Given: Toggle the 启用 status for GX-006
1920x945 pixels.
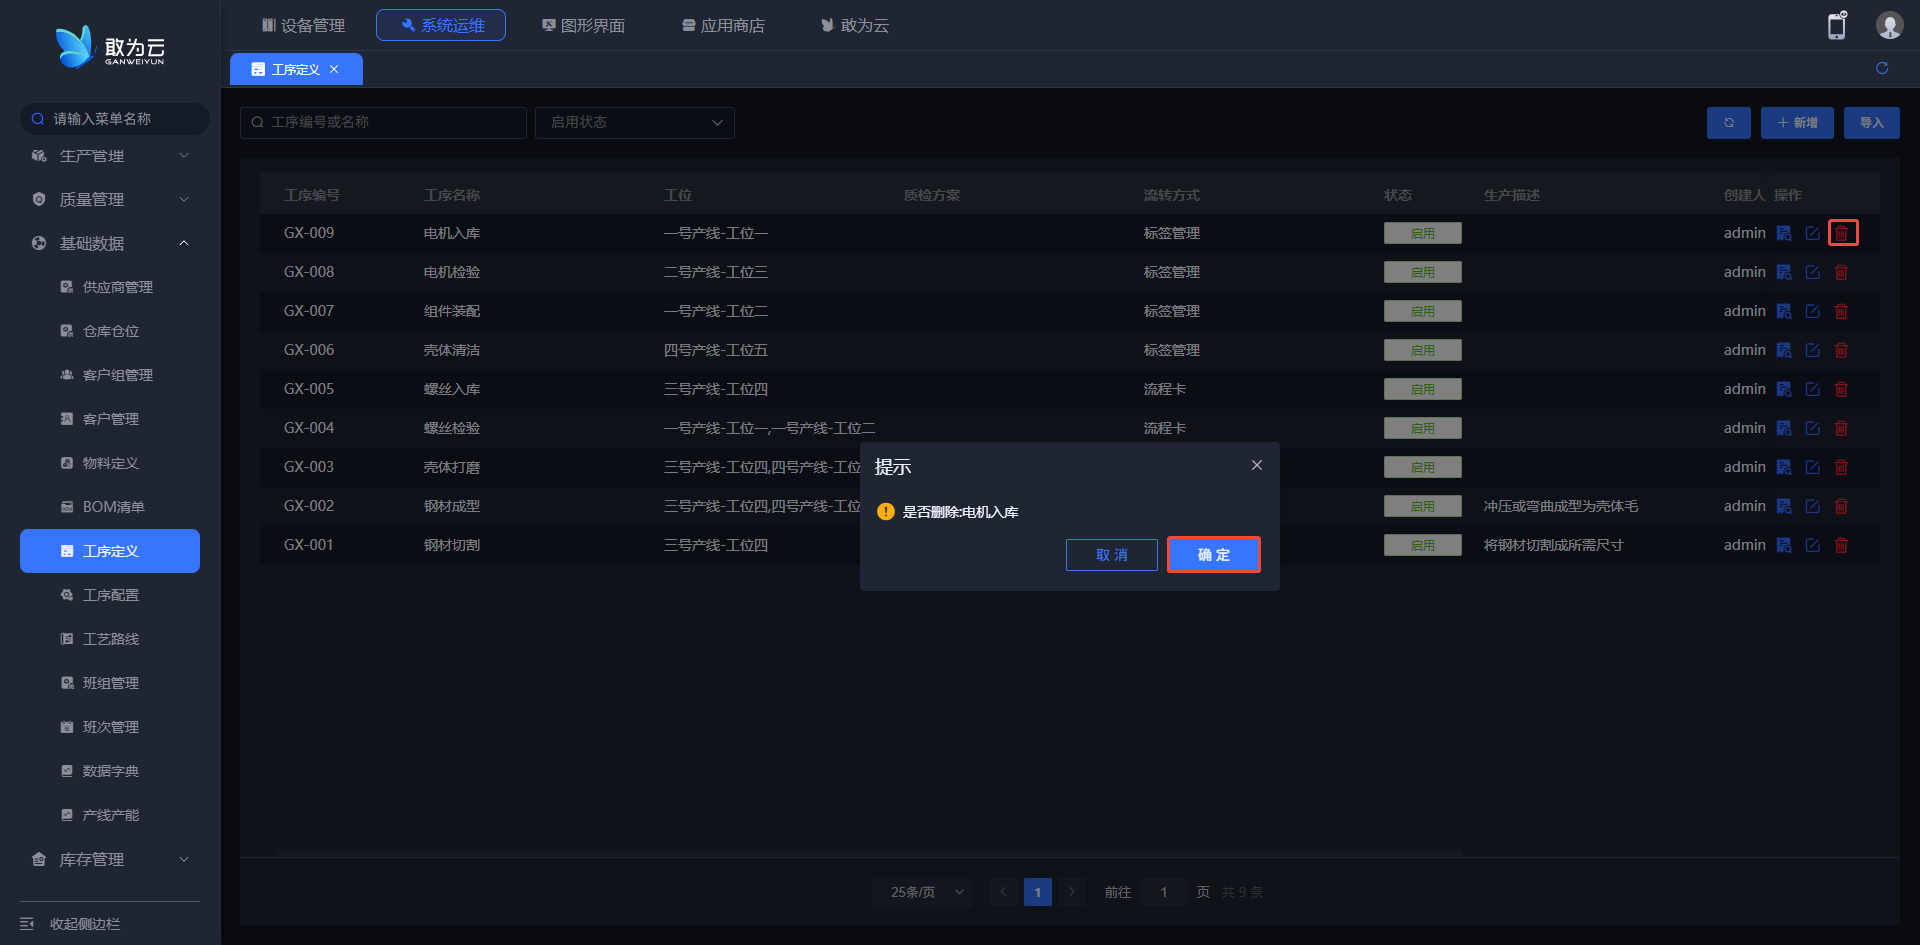Looking at the screenshot, I should coord(1422,350).
